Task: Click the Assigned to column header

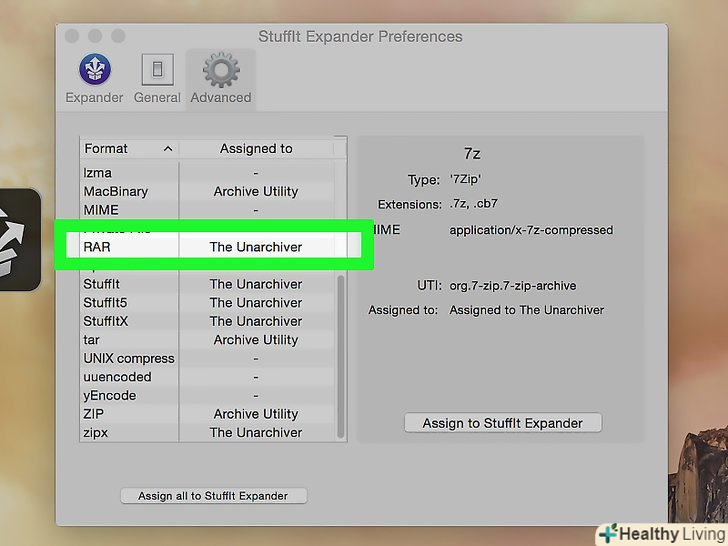Action: click(x=256, y=149)
